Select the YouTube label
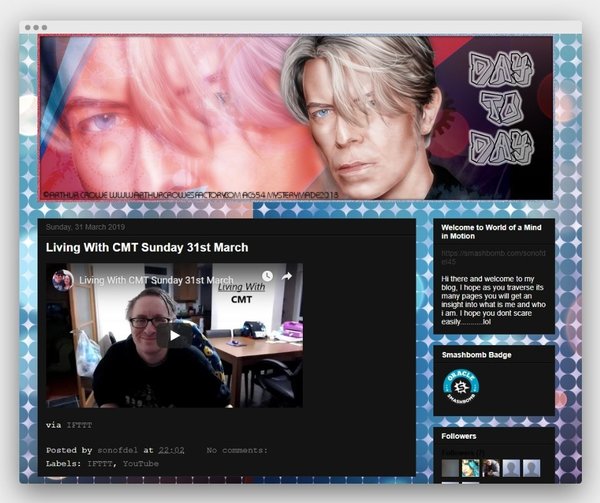 pyautogui.click(x=140, y=464)
